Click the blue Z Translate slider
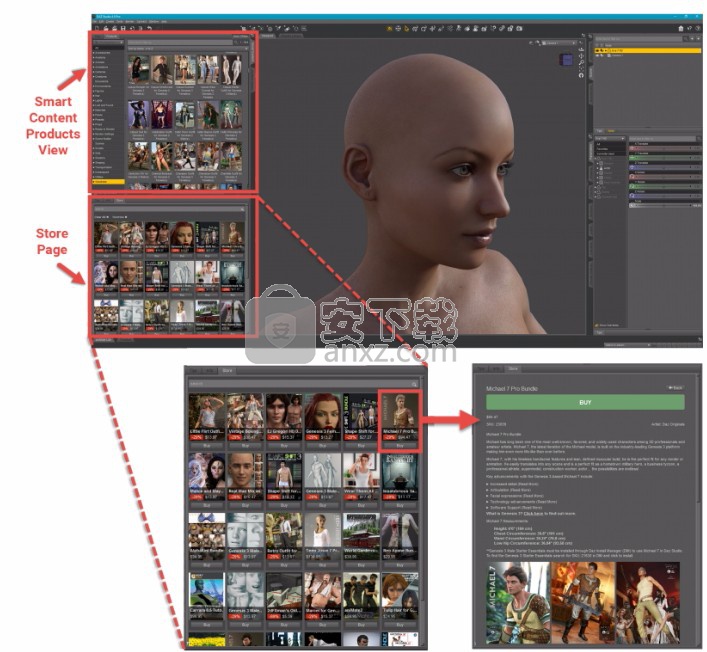The image size is (707, 652). click(x=665, y=167)
